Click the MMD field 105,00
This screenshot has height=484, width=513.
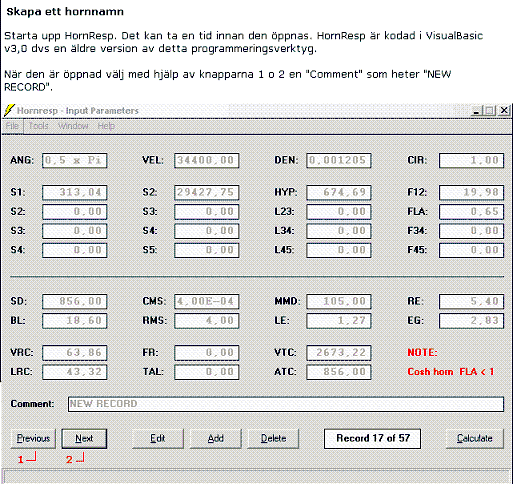339,301
